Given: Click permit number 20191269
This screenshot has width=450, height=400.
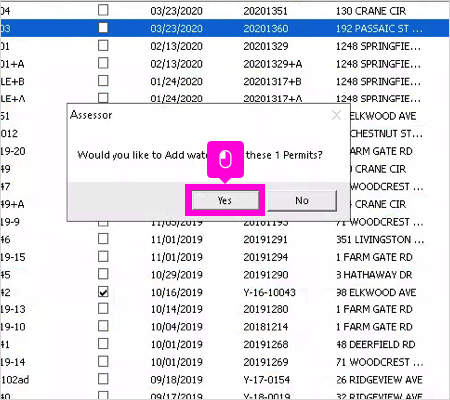Looking at the screenshot, I should (x=266, y=362).
